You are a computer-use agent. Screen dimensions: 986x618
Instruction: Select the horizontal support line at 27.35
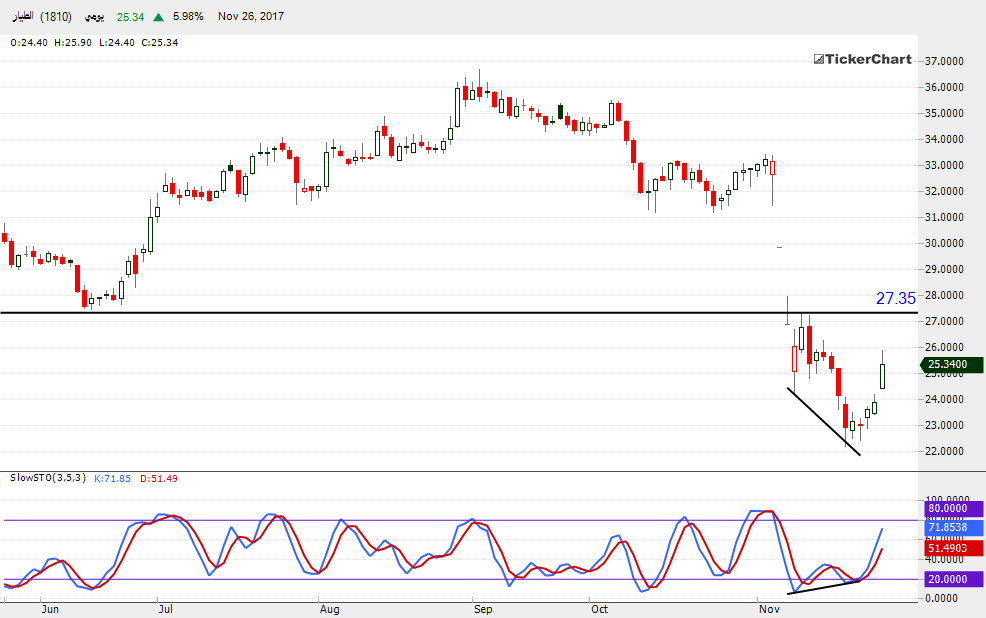(400, 313)
